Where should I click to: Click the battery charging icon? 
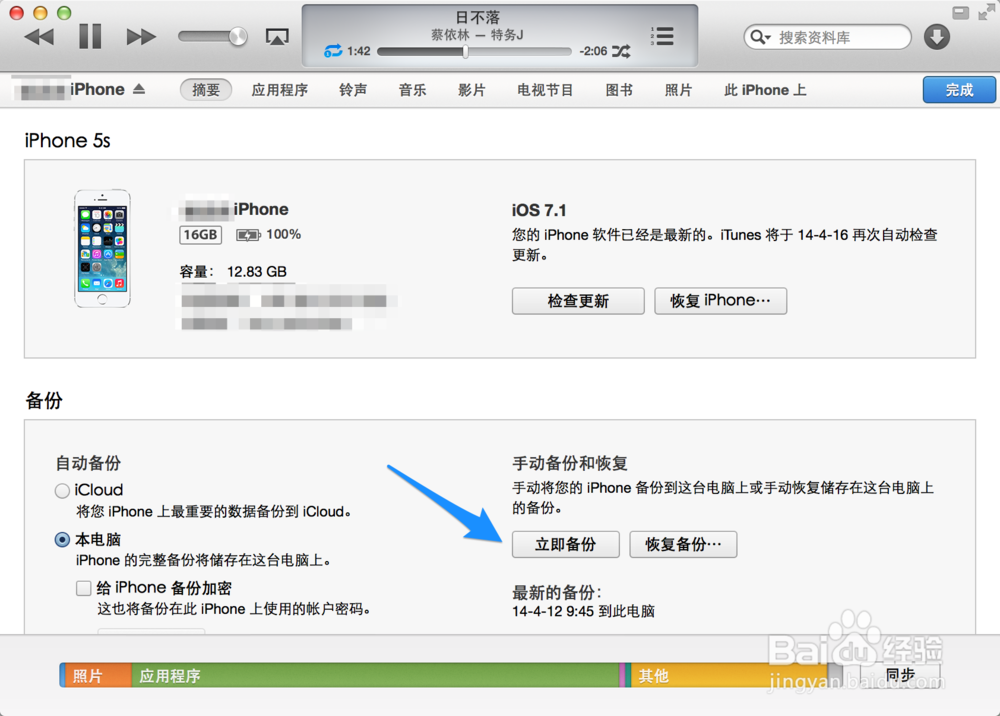tap(248, 235)
